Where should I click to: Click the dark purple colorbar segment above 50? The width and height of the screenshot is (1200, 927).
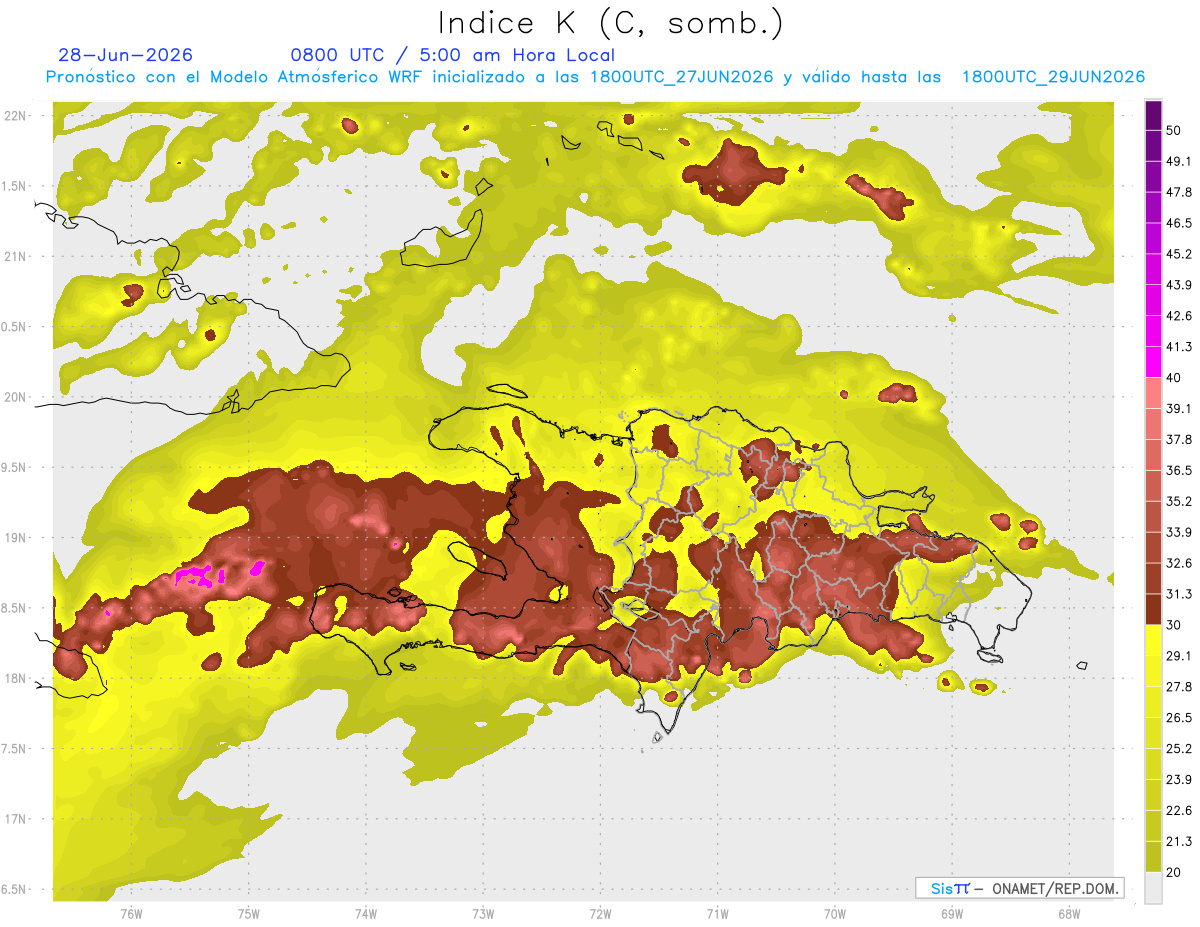(1153, 115)
